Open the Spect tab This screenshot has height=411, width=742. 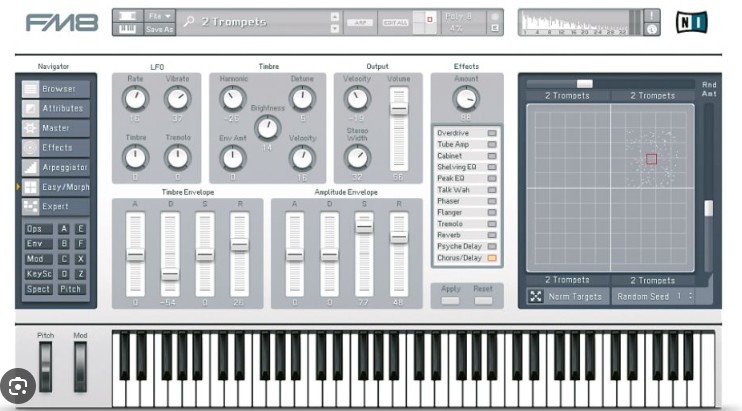[x=38, y=289]
